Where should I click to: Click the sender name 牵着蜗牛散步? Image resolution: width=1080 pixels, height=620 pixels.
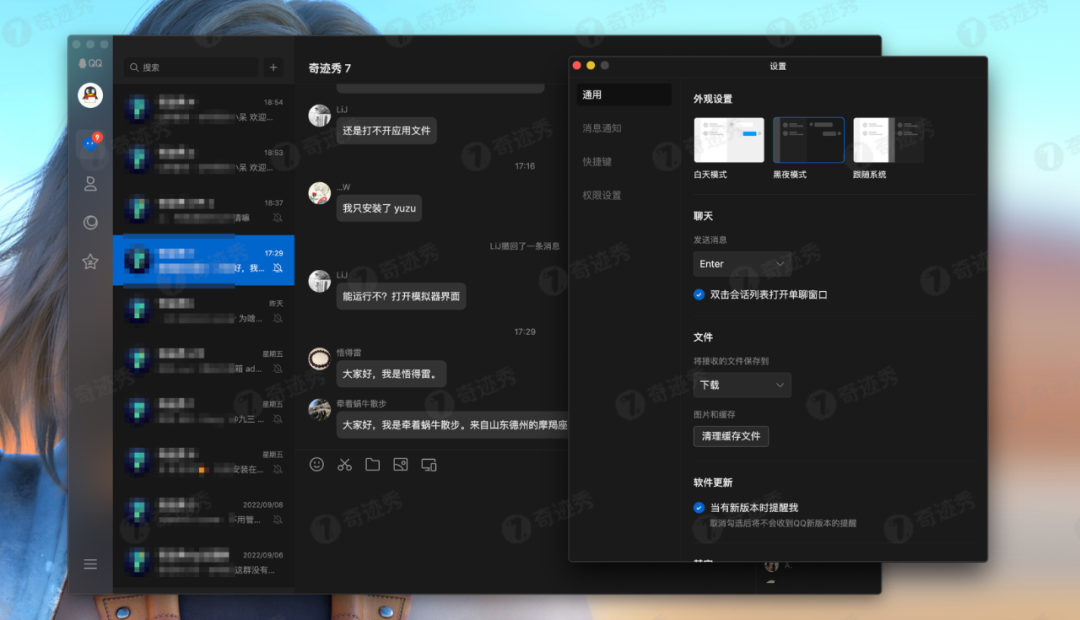[362, 404]
